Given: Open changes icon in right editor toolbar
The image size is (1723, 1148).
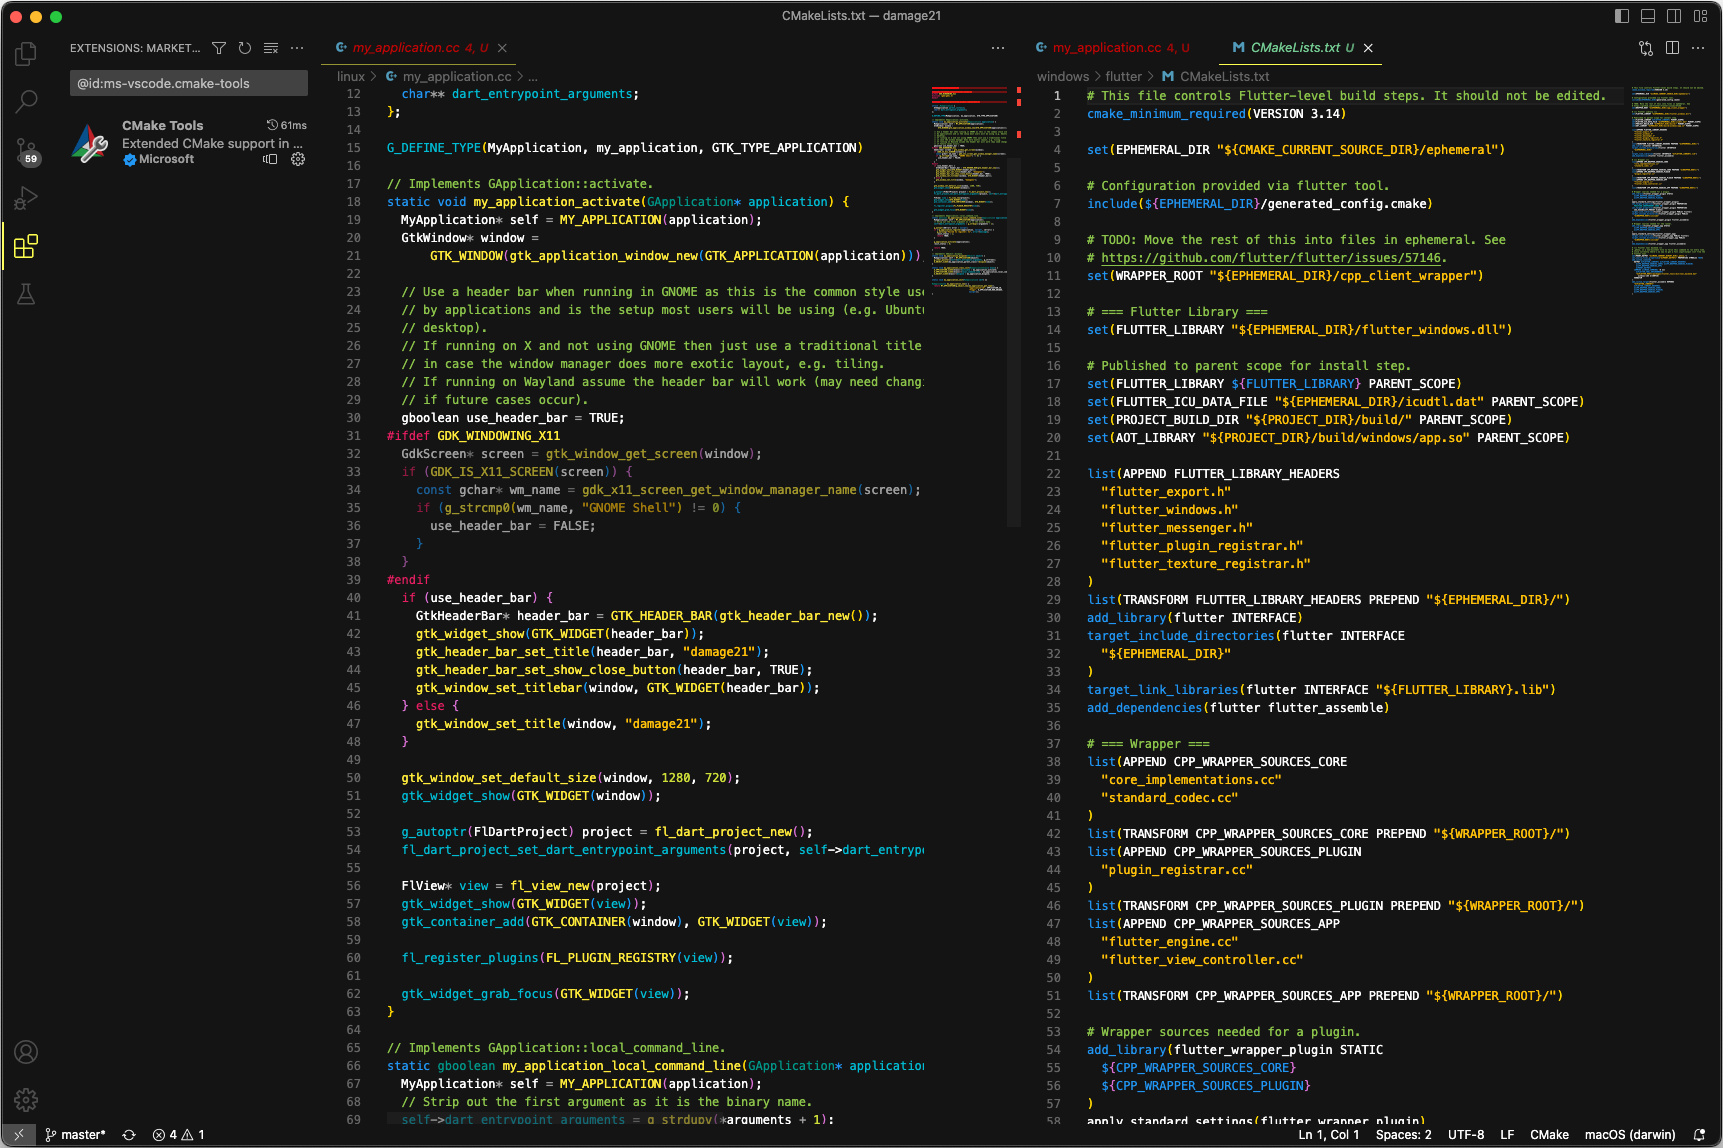Looking at the screenshot, I should point(1646,48).
